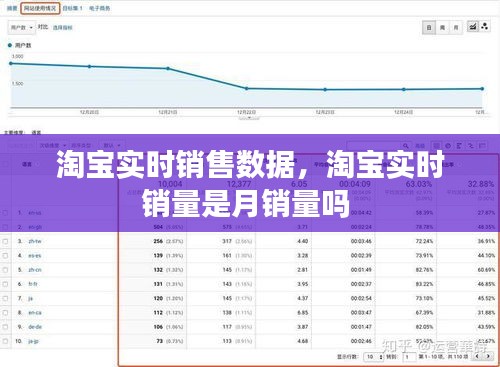Check the row 4 es-es checkbox

click(x=5, y=256)
